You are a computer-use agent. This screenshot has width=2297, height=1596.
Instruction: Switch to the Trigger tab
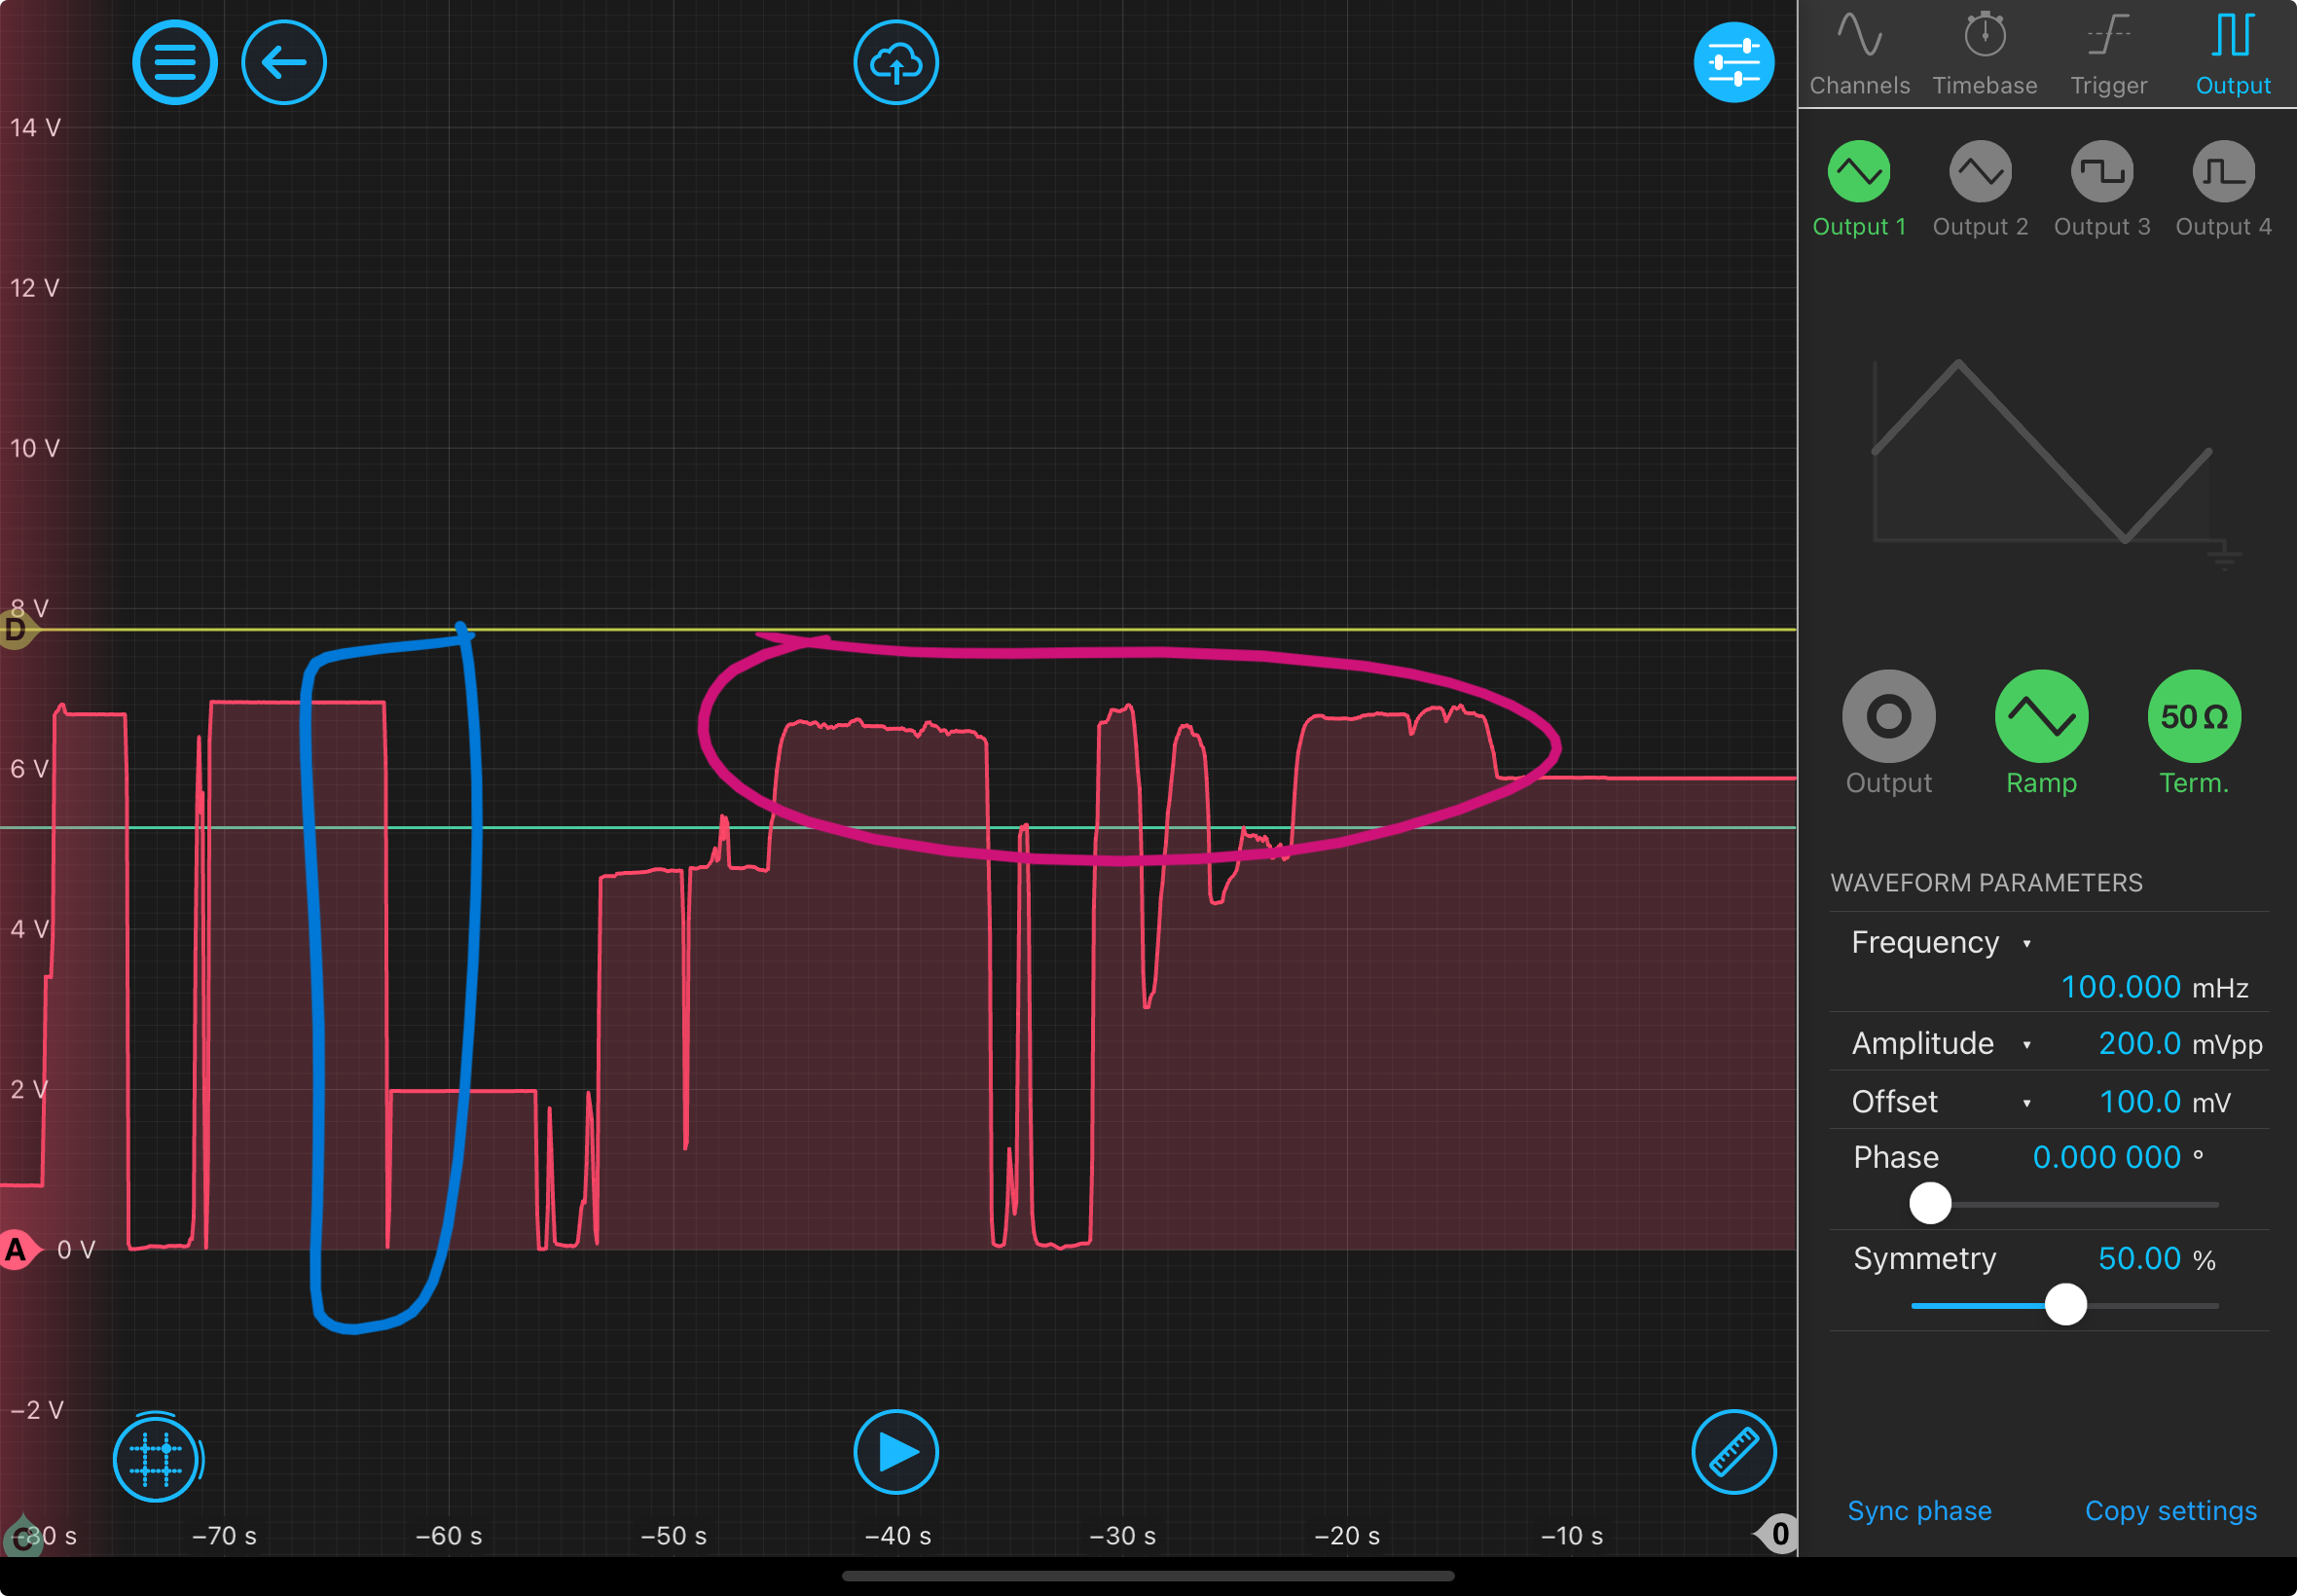click(x=2109, y=55)
